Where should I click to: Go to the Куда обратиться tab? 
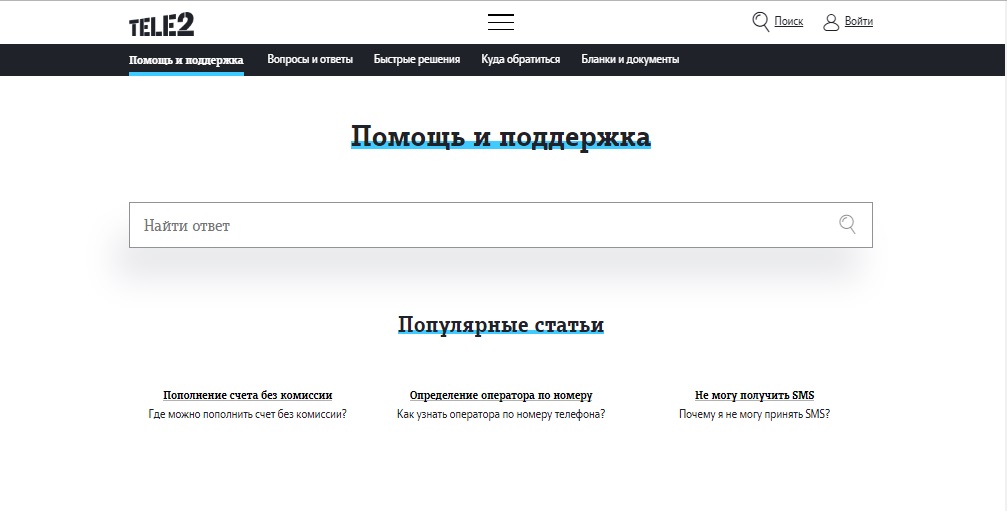pos(520,59)
